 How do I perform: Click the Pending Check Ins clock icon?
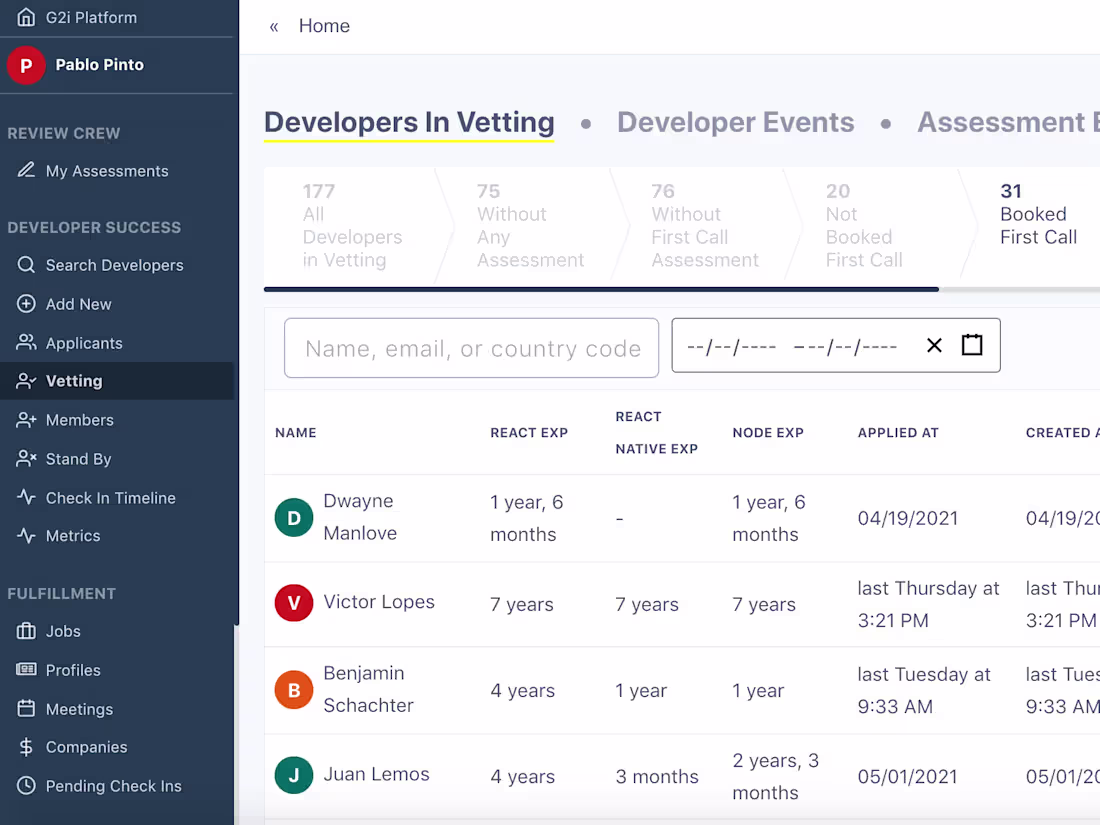pyautogui.click(x=26, y=786)
